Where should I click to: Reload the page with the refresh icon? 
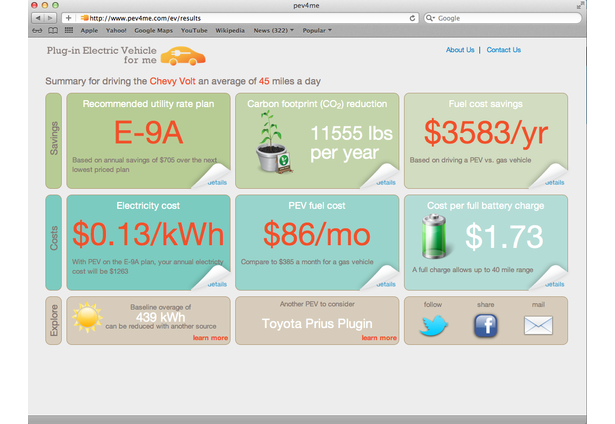tap(412, 18)
